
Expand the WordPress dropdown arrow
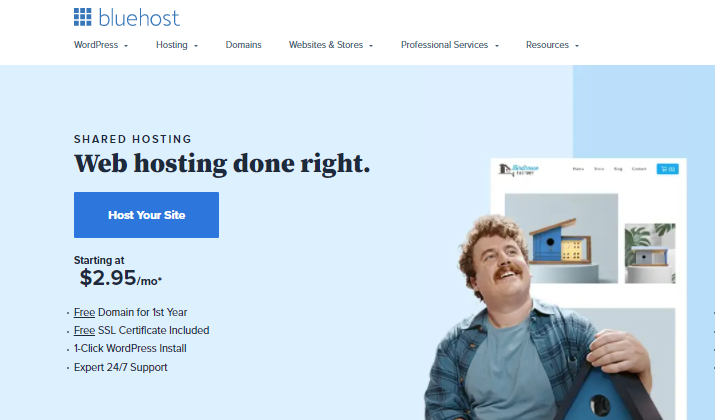pyautogui.click(x=126, y=46)
